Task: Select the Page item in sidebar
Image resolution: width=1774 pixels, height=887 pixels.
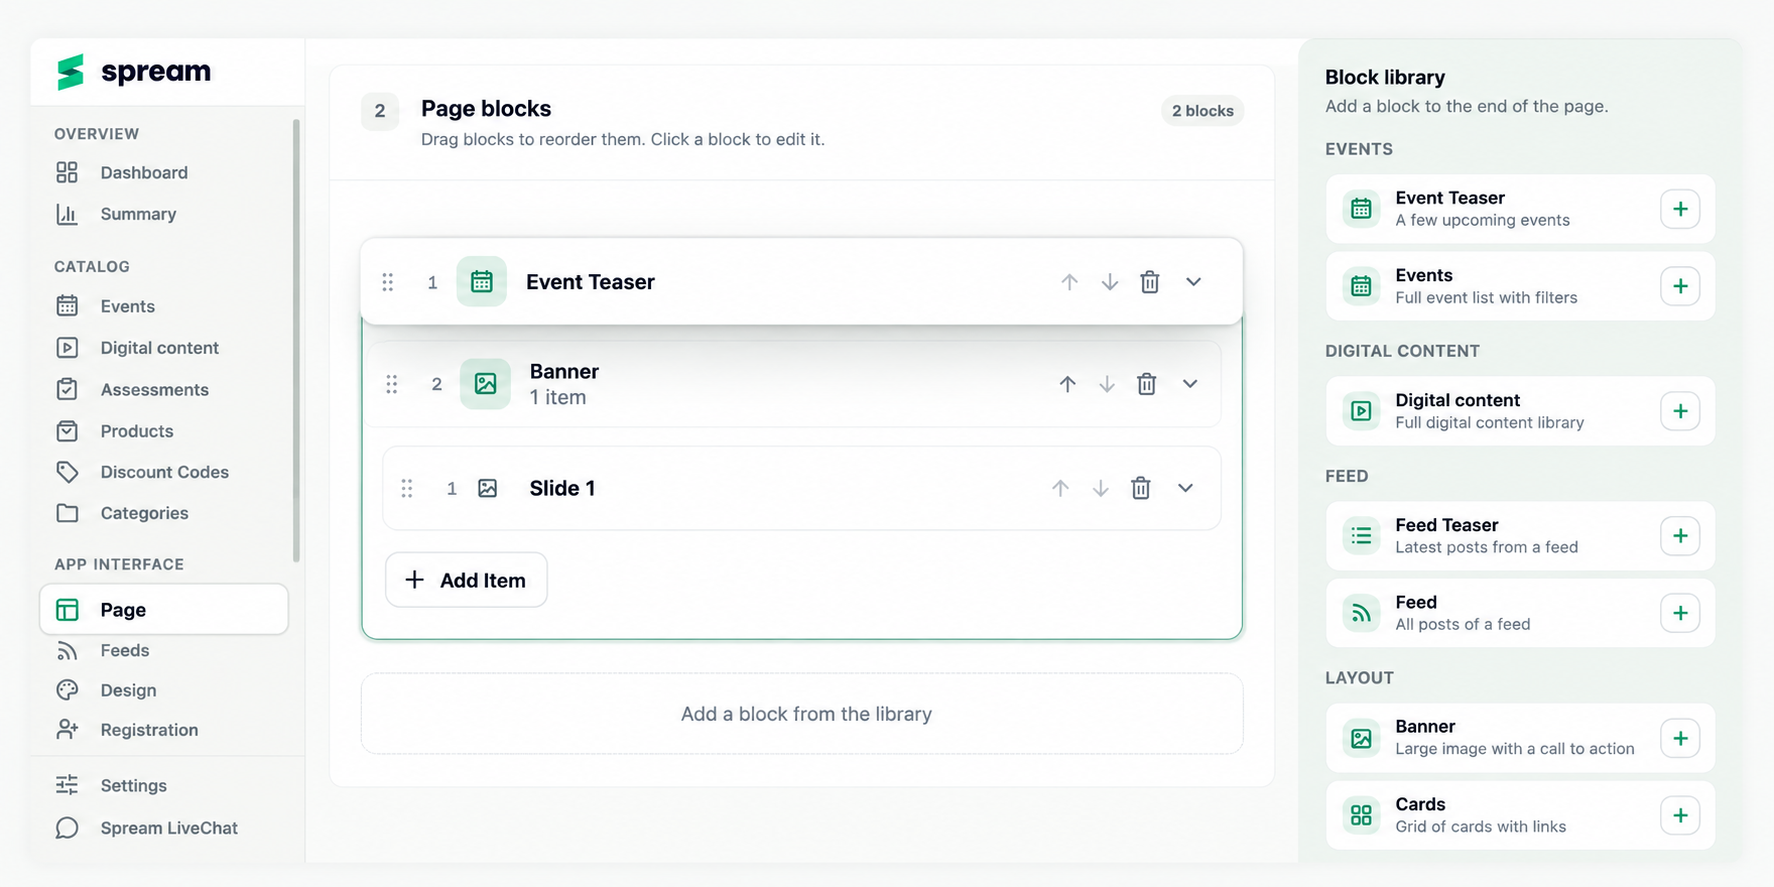Action: pos(164,610)
